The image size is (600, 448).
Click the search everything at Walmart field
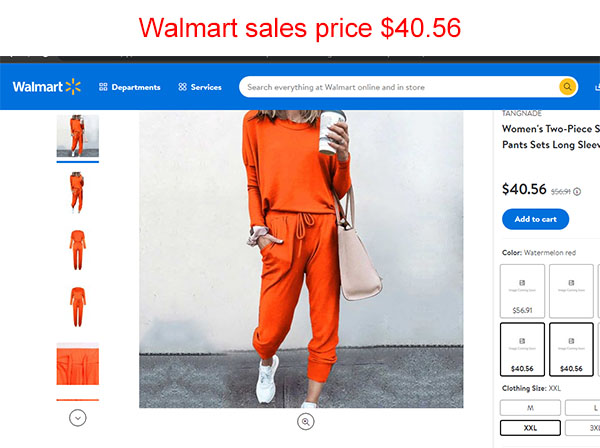pos(398,87)
